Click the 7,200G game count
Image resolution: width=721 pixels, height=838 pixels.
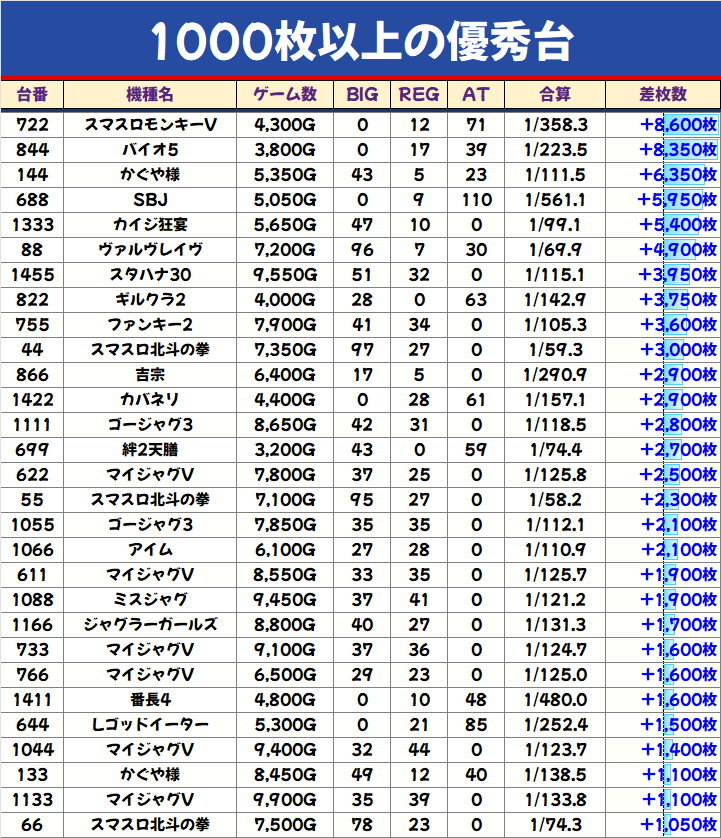(x=285, y=250)
